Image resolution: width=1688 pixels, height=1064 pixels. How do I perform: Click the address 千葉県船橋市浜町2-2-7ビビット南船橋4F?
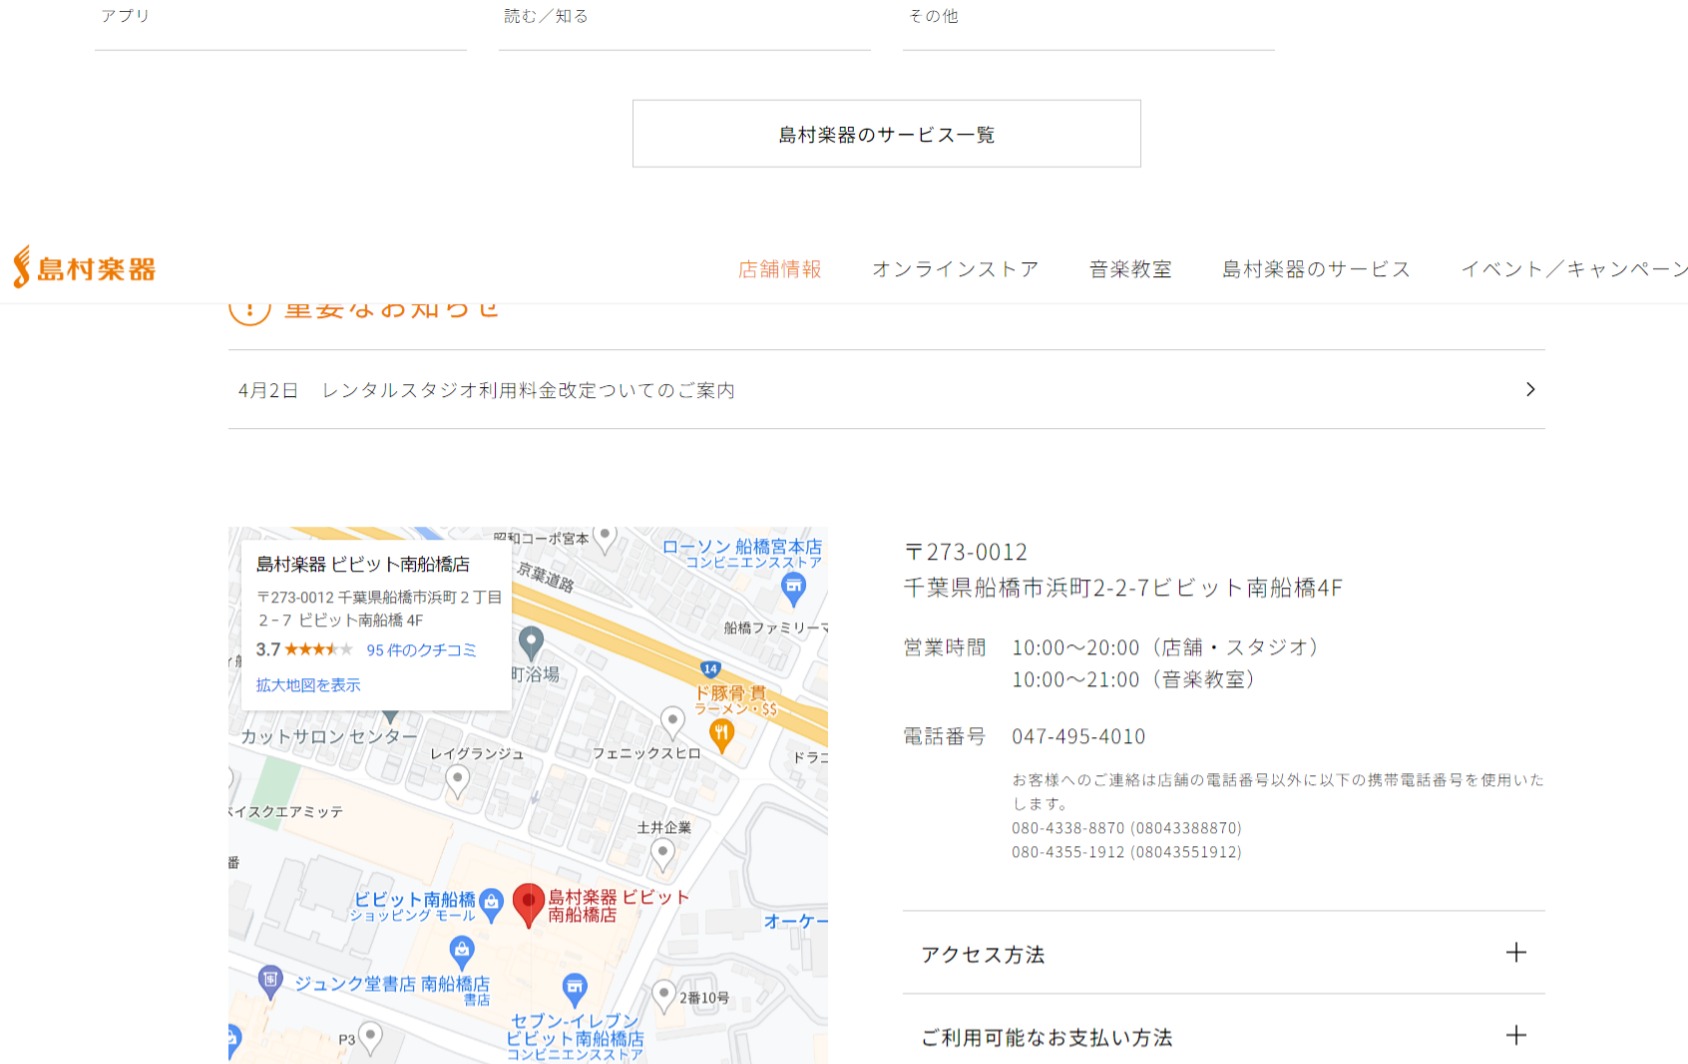[x=1123, y=588]
